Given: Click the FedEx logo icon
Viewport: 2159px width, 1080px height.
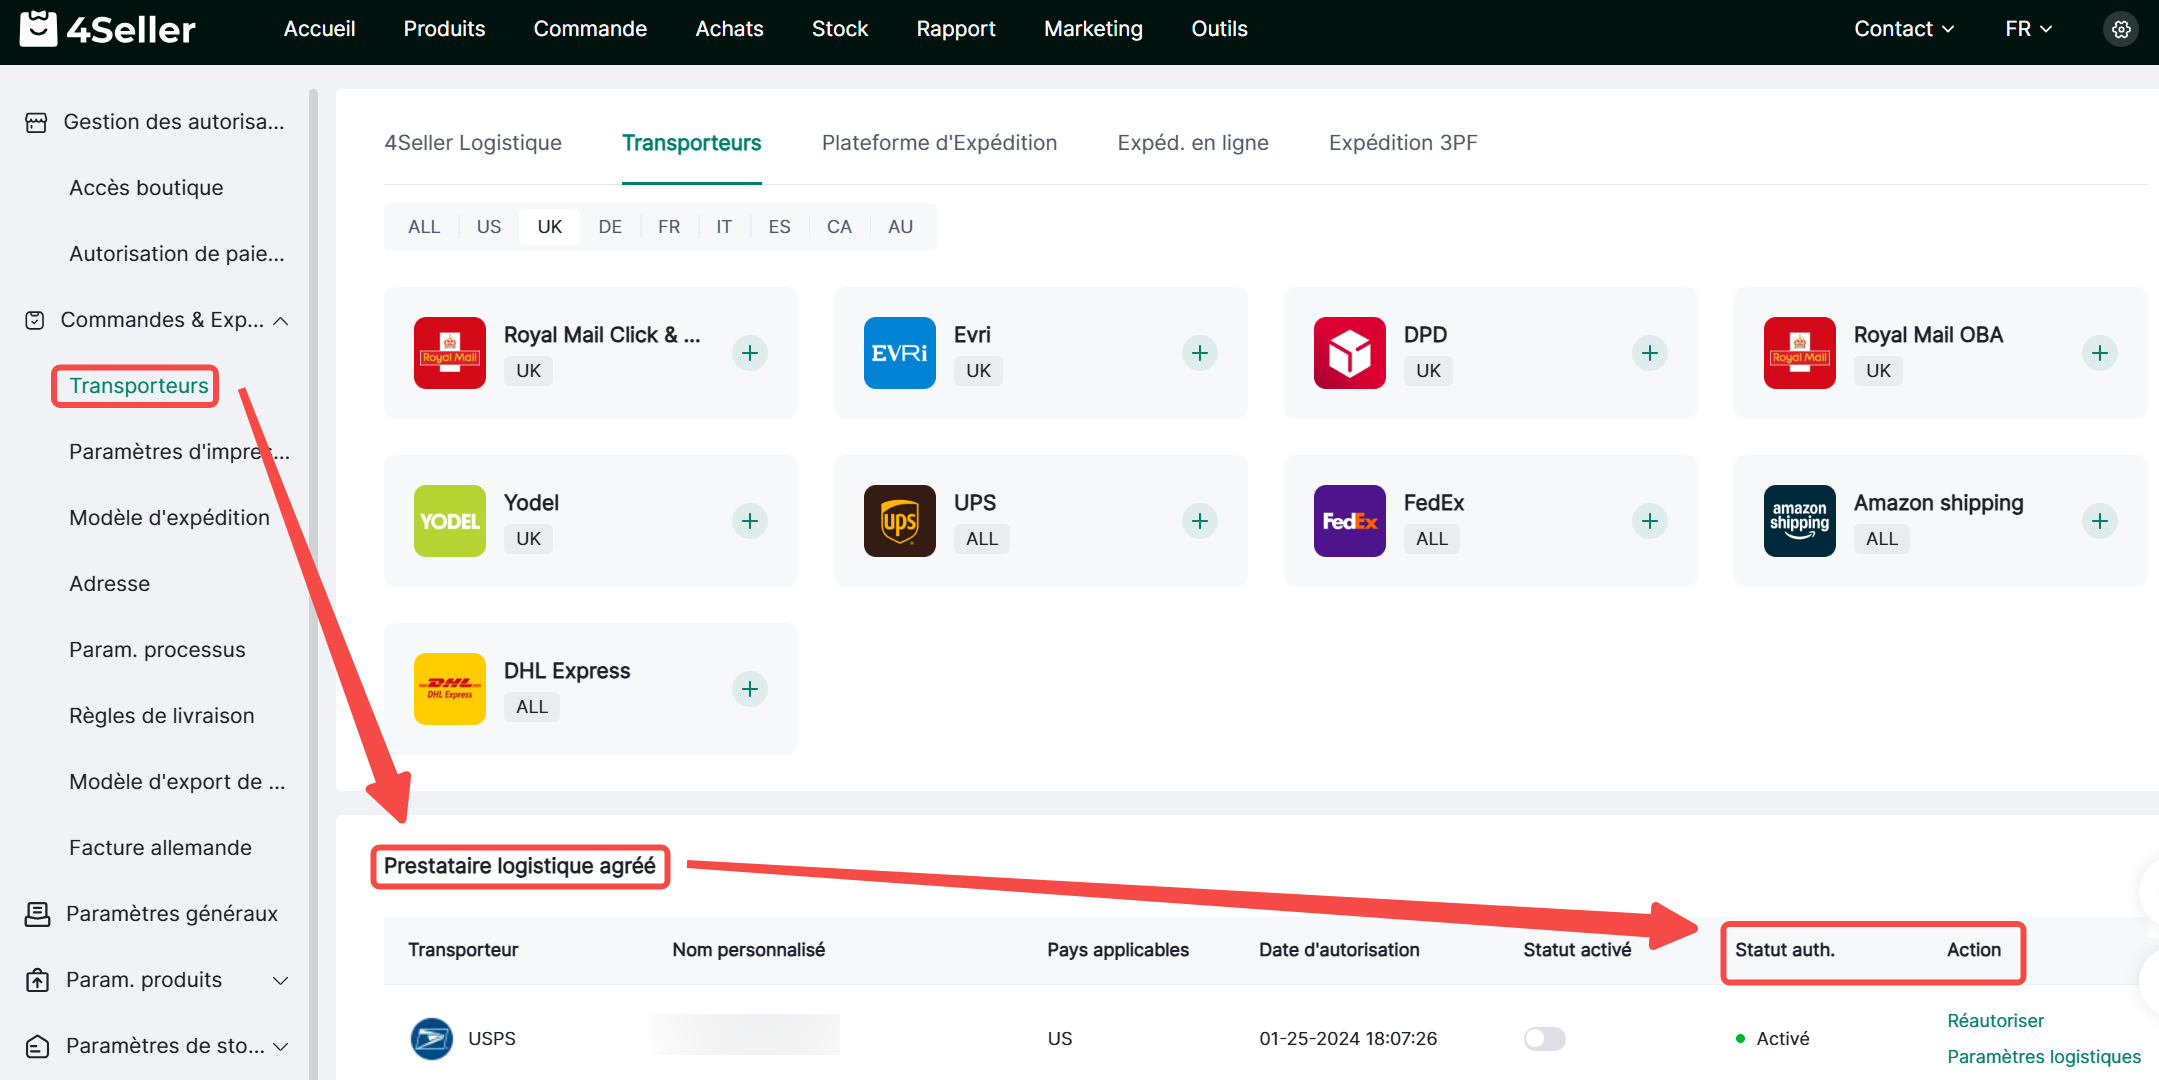Looking at the screenshot, I should pos(1349,521).
